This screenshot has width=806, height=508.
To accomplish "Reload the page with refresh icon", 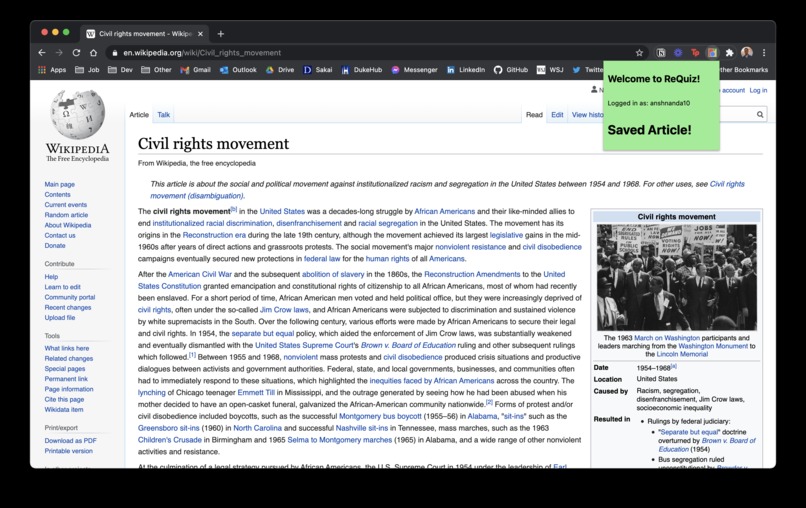I will pos(76,52).
